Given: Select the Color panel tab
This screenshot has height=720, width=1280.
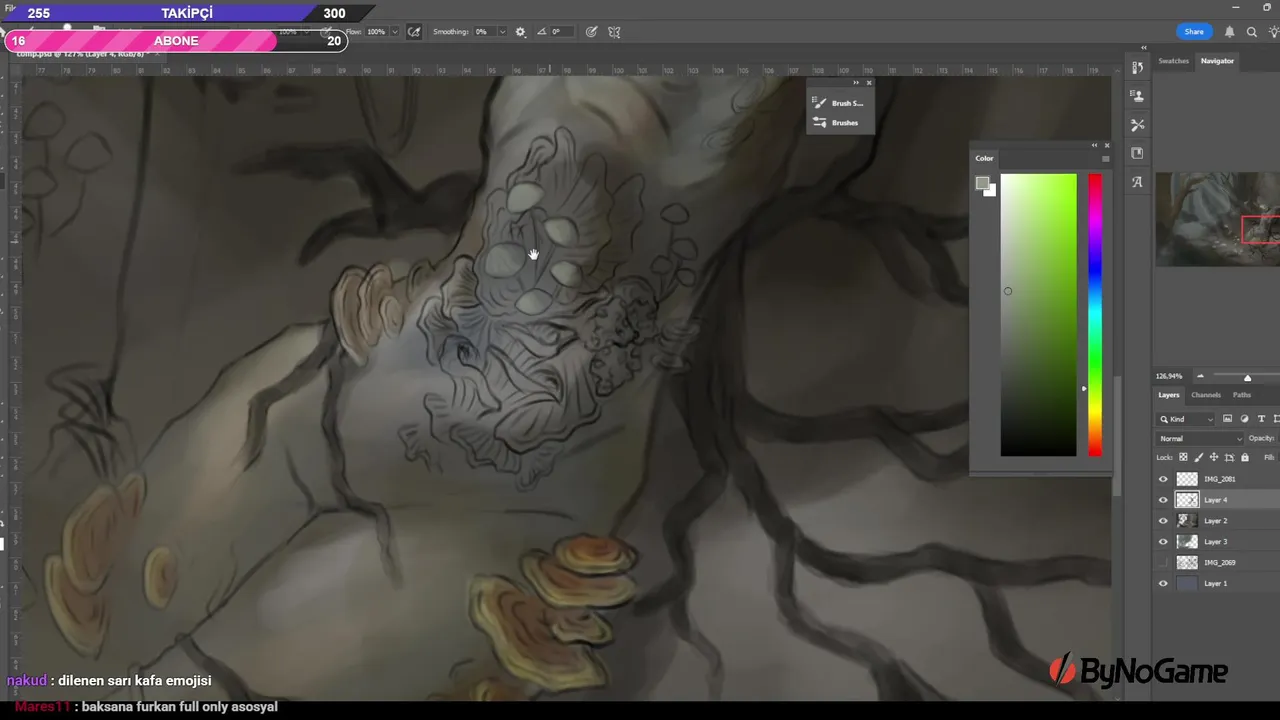Looking at the screenshot, I should [985, 158].
